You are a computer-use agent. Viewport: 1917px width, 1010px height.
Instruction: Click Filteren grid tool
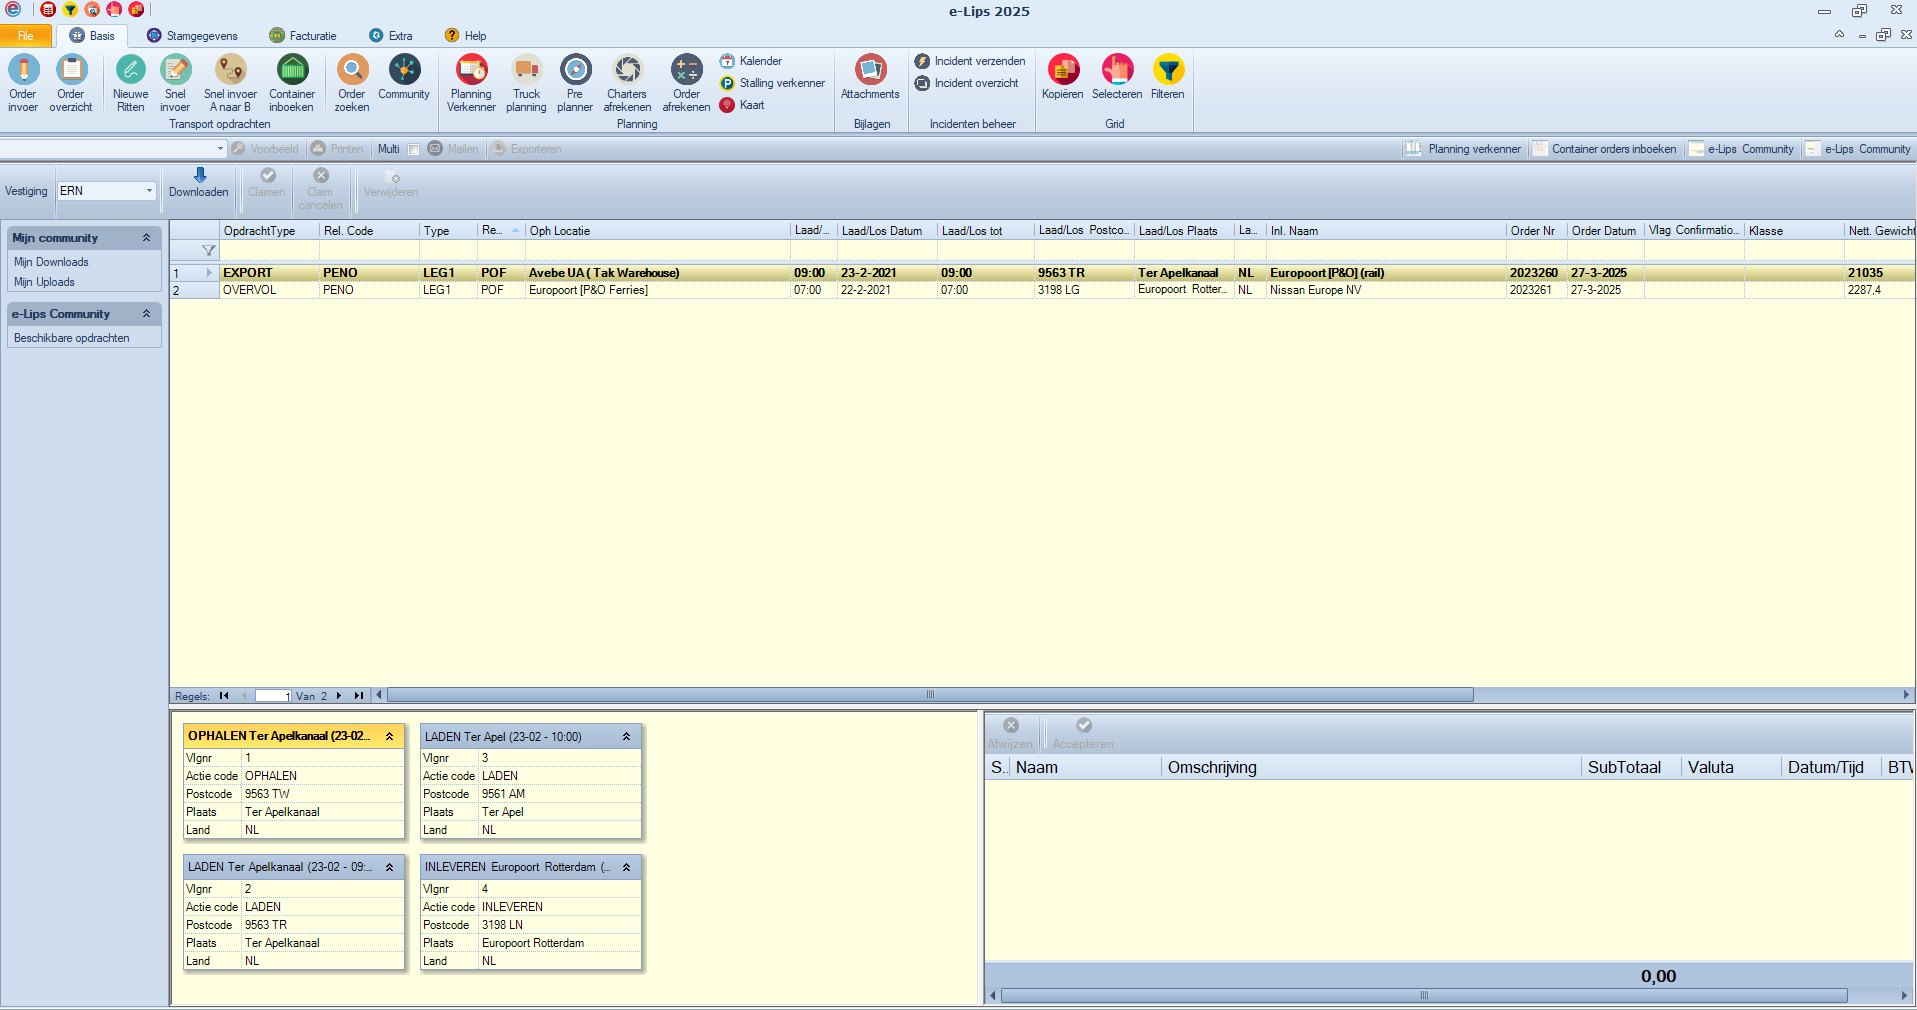pyautogui.click(x=1168, y=77)
